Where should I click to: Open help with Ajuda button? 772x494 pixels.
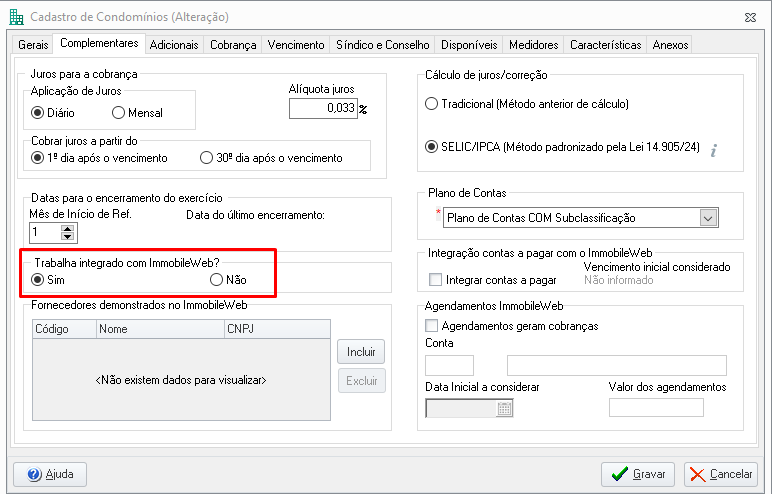50,474
